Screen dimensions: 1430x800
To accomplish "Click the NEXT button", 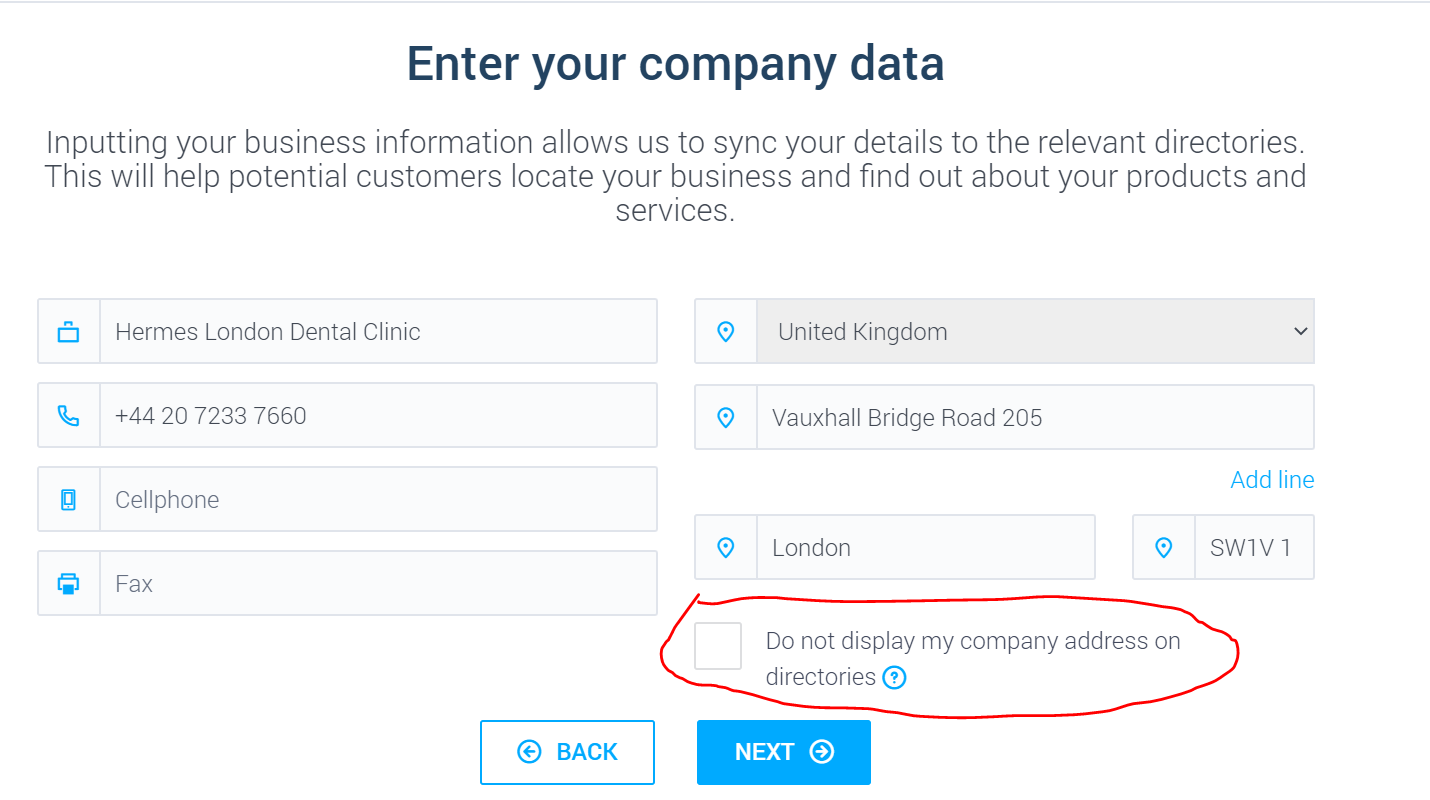I will click(783, 752).
